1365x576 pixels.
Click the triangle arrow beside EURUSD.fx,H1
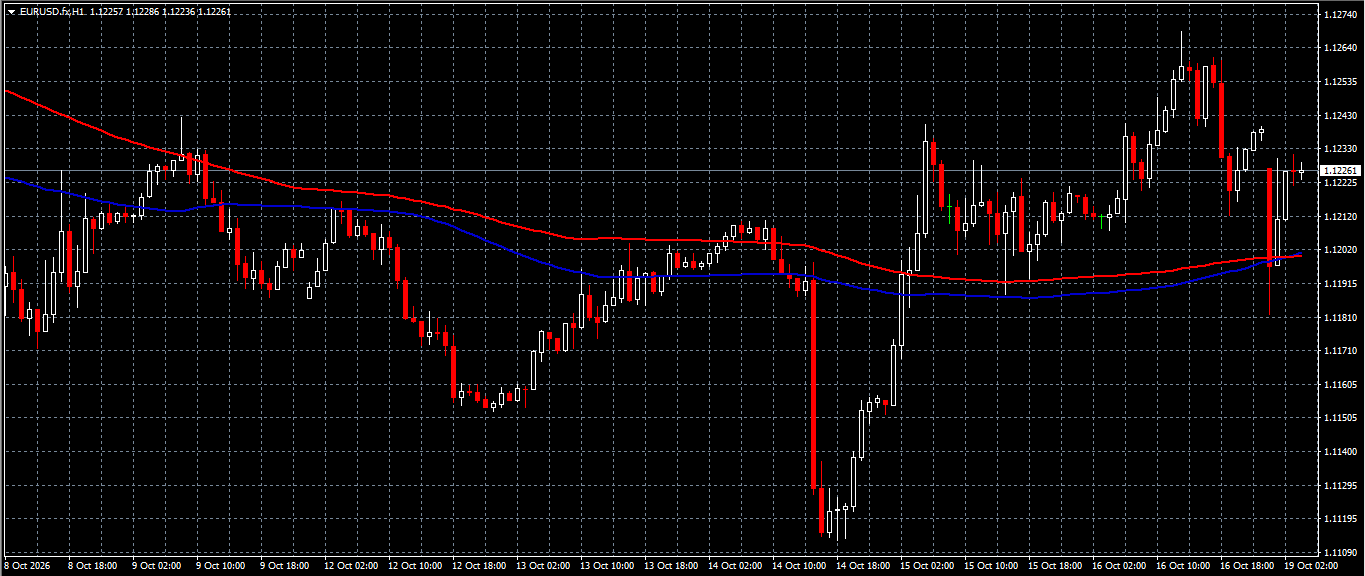coord(11,10)
